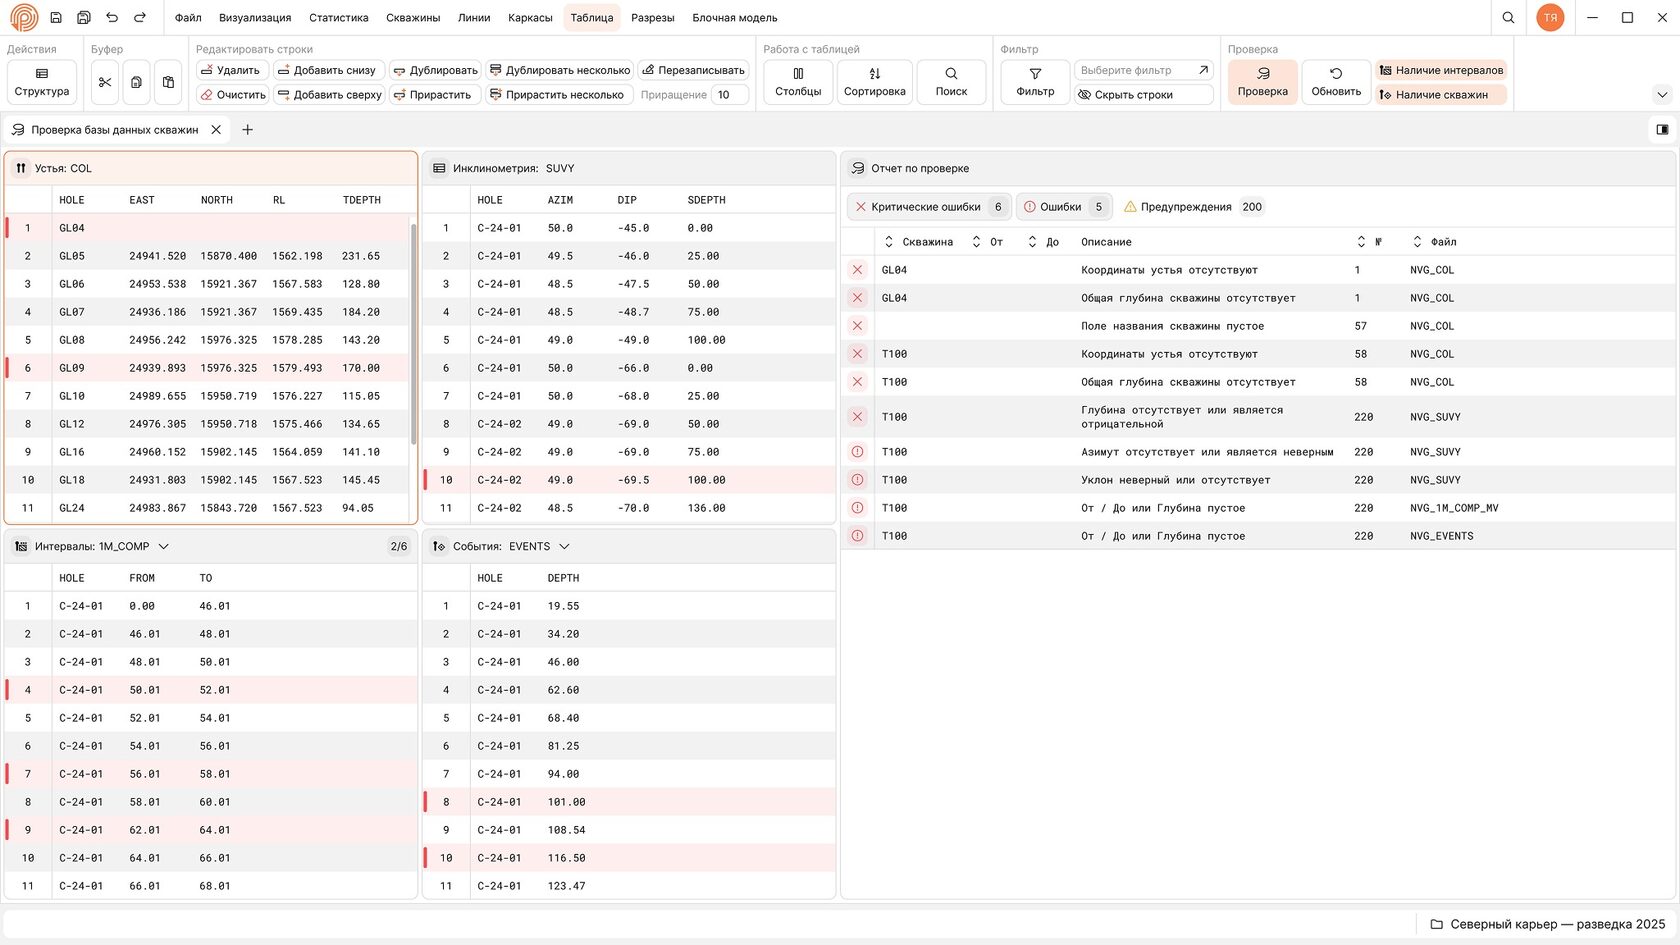Refresh check with Обновить
The width and height of the screenshot is (1680, 945).
click(x=1336, y=82)
